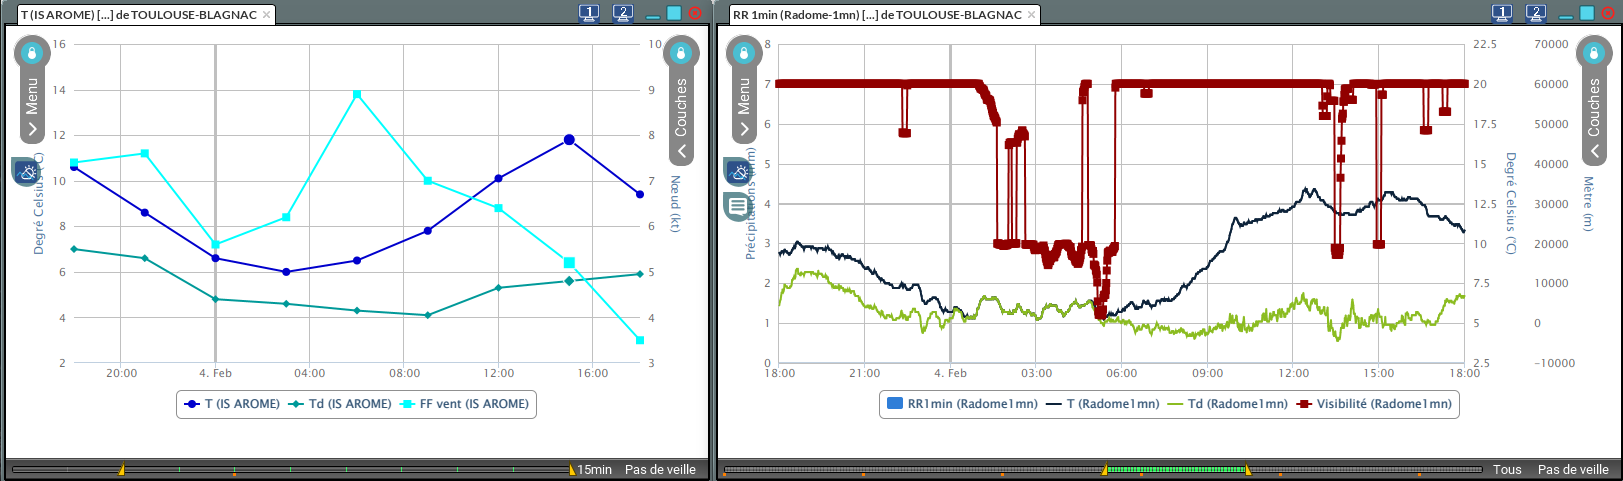
Task: Expand the Couches drawer in right panel
Action: coord(1594,151)
